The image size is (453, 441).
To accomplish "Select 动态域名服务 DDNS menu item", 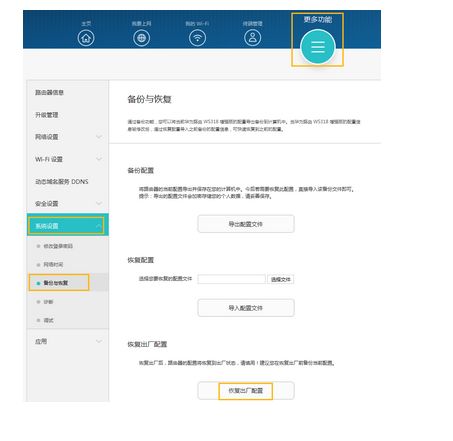I will 62,181.
